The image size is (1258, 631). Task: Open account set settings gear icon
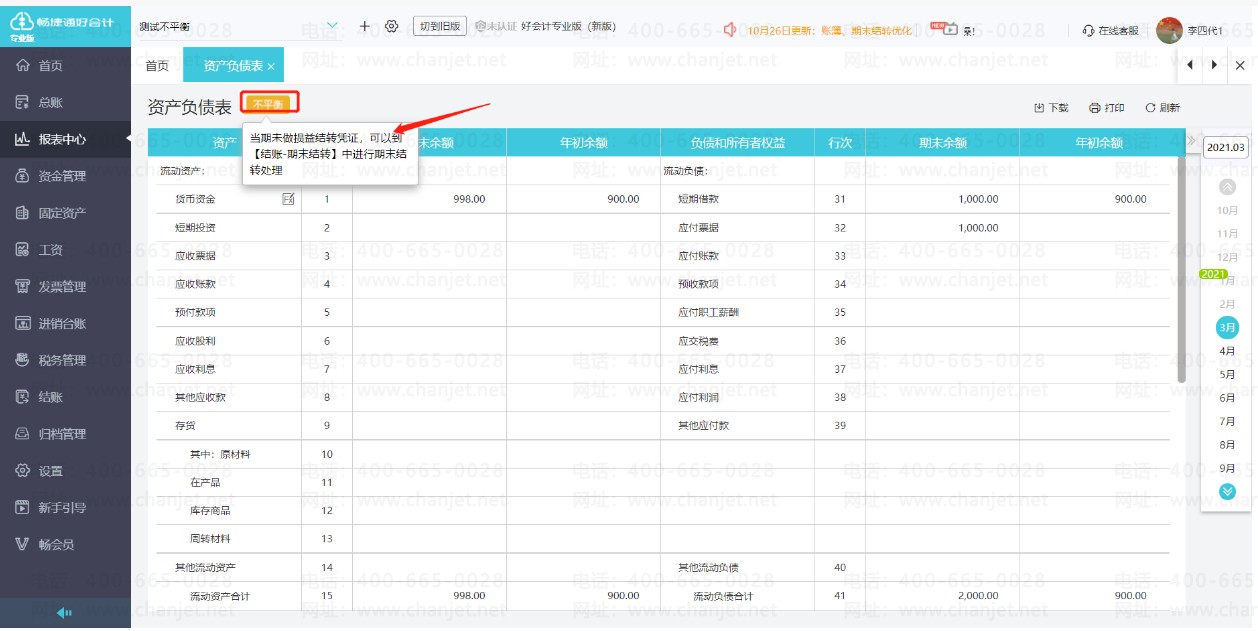pyautogui.click(x=392, y=26)
